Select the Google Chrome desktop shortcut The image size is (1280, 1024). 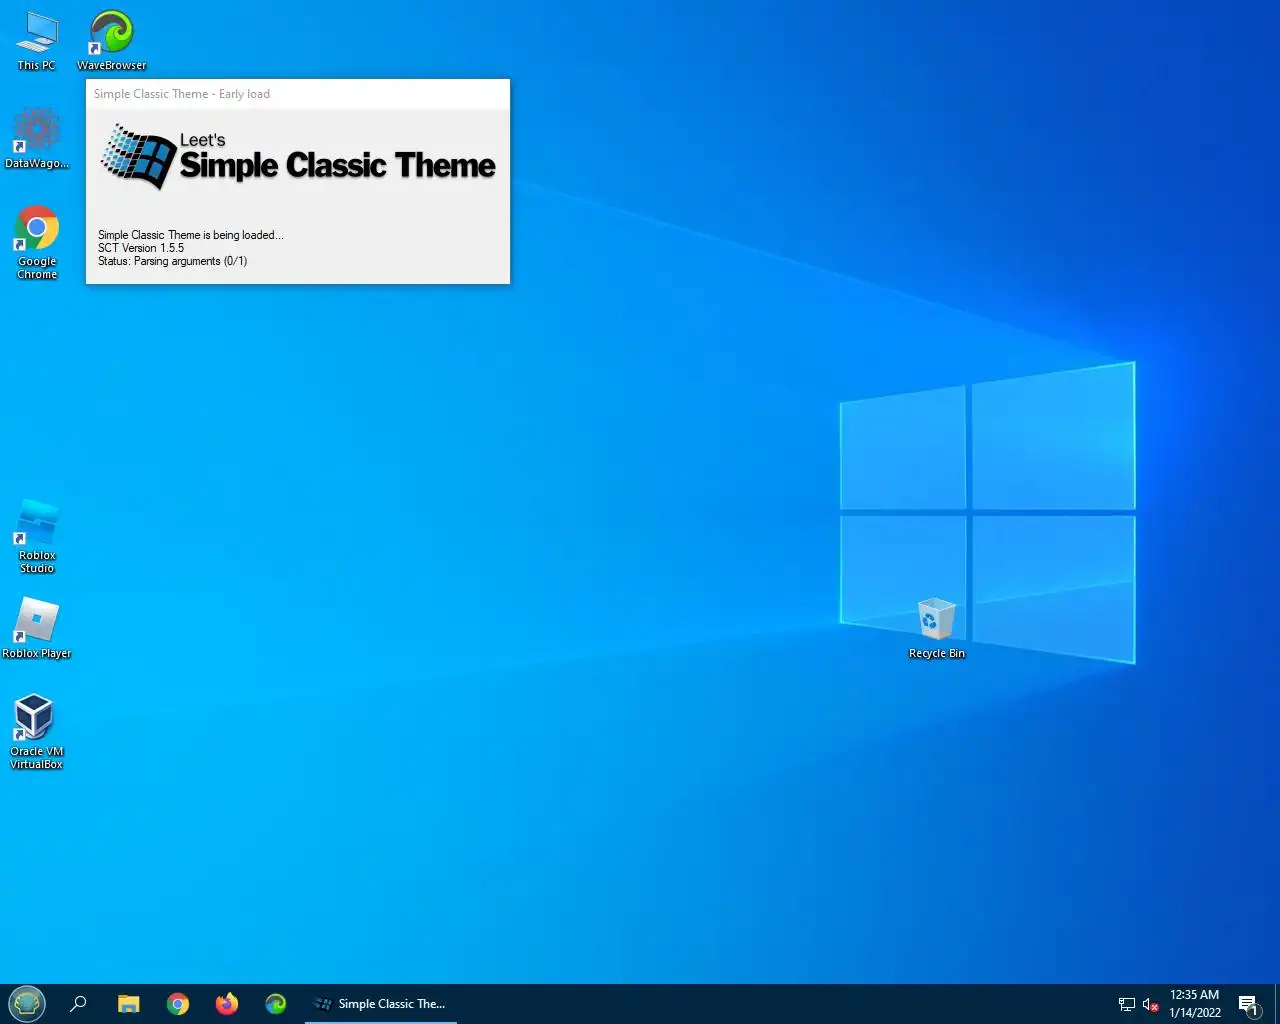tap(37, 242)
